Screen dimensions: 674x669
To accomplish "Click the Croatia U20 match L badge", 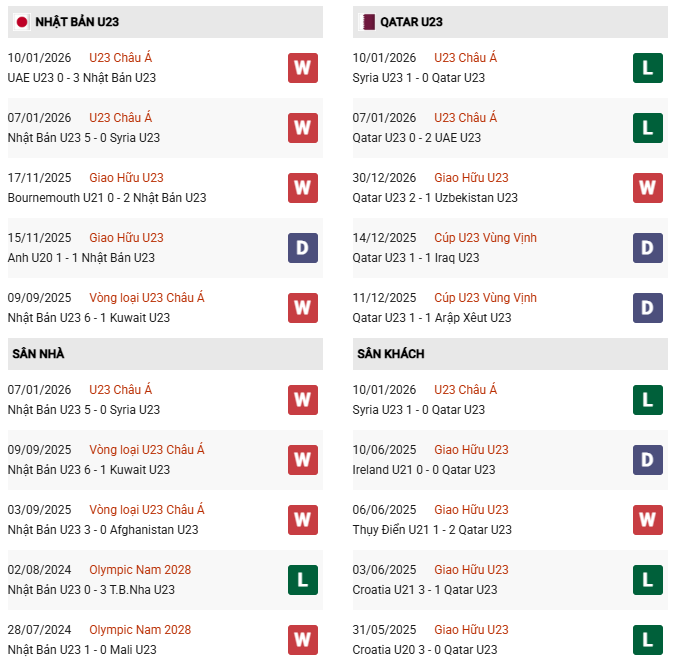I will coord(648,640).
